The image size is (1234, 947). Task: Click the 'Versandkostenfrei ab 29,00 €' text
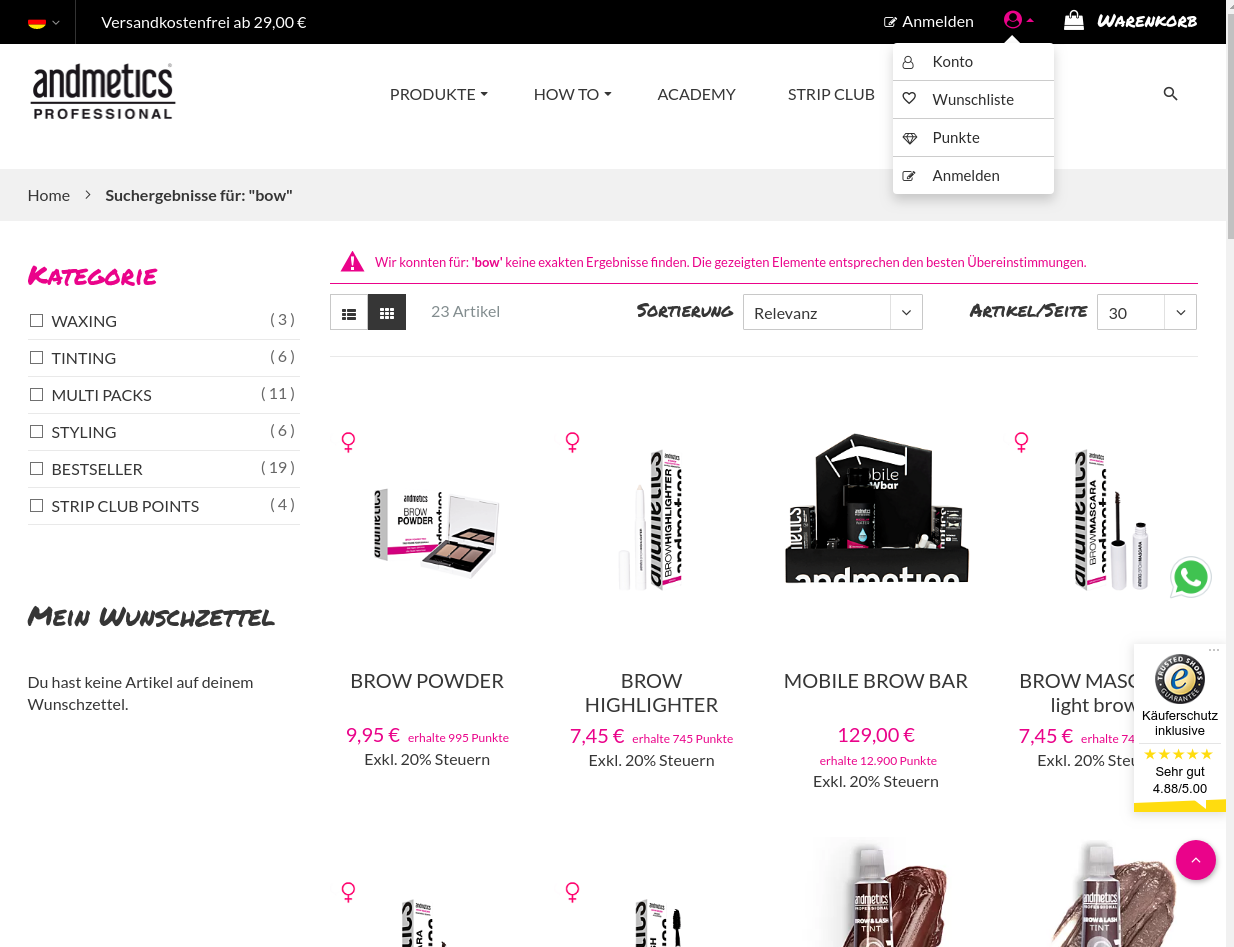(x=204, y=22)
